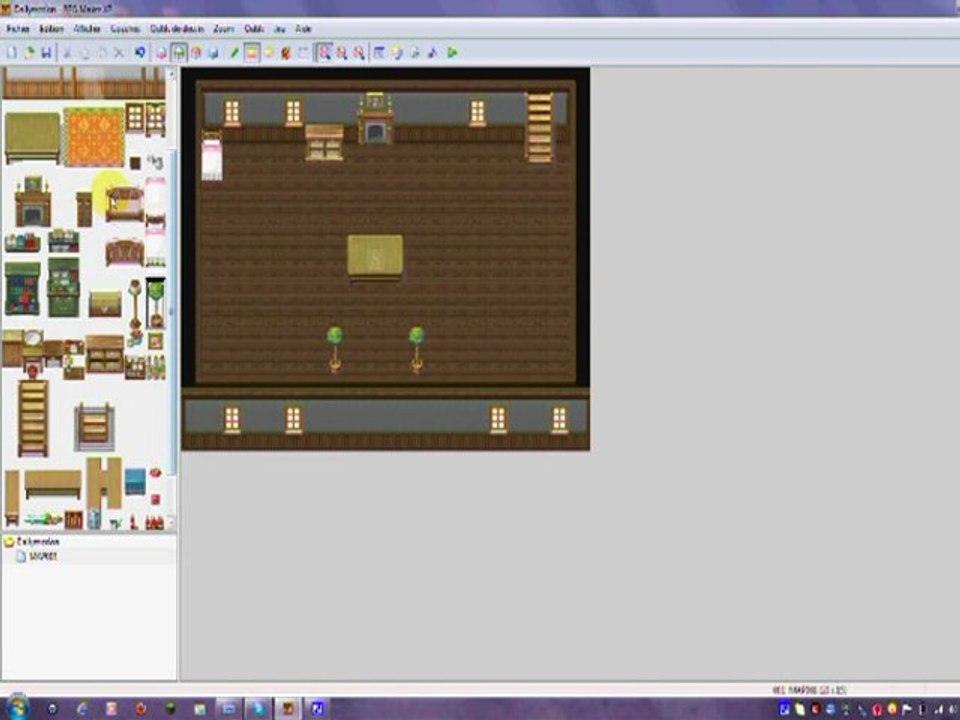This screenshot has height=720, width=960.
Task: Switch to map Layer 1
Action: [x=161, y=53]
